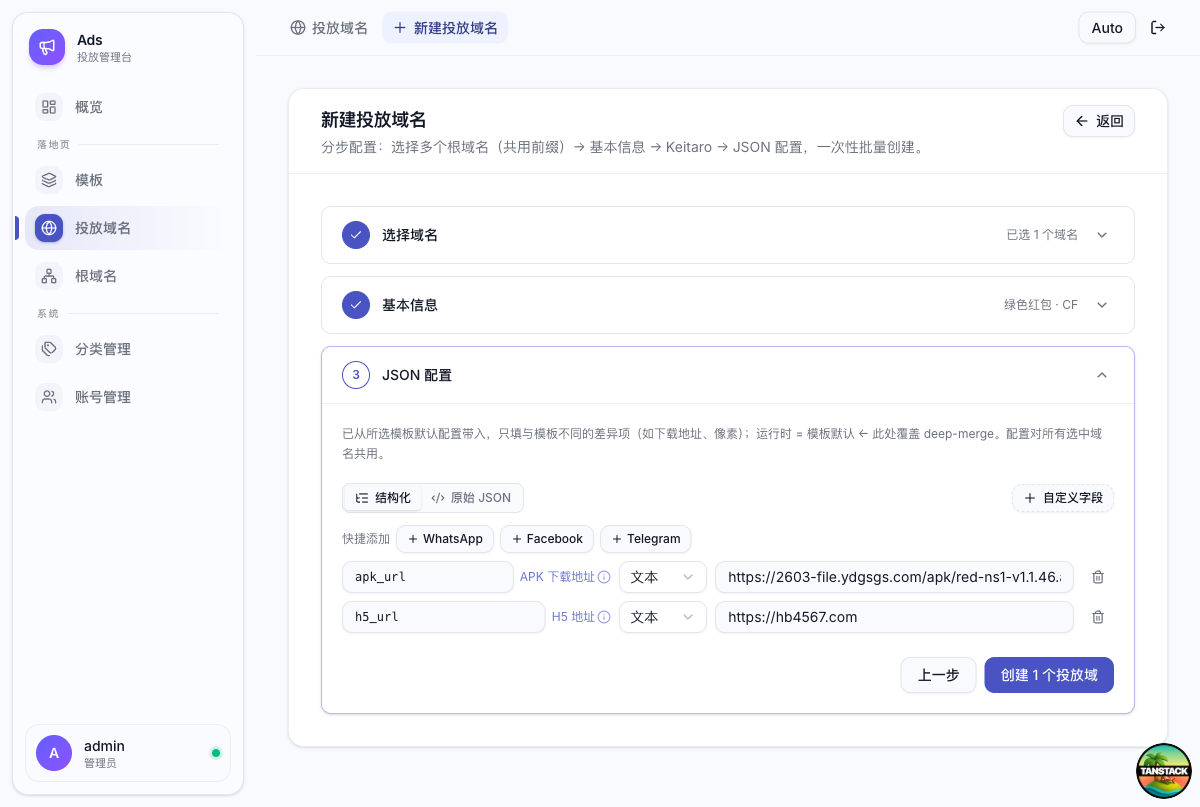Open the 根域名 root domains page
This screenshot has width=1200, height=807.
[x=128, y=276]
